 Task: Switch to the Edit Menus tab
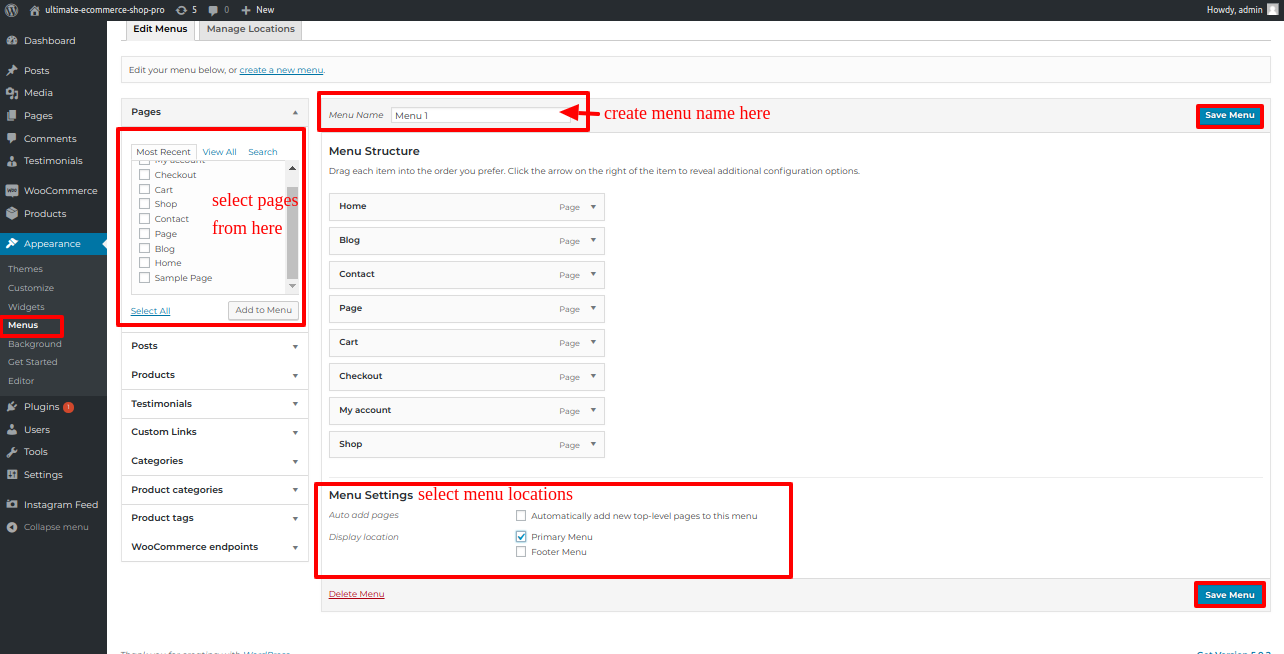point(160,30)
